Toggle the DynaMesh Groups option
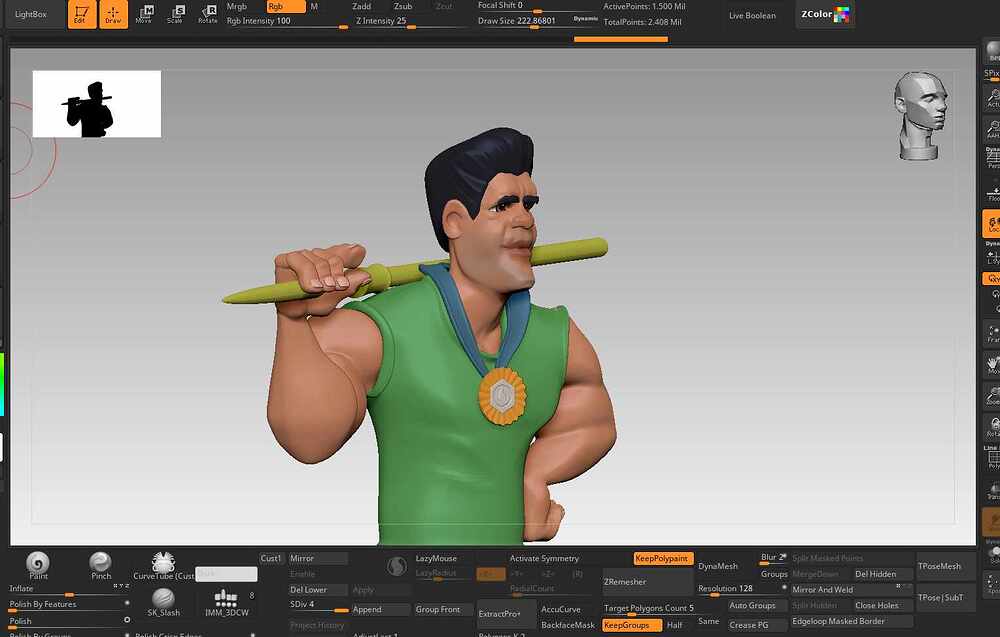 [x=774, y=575]
